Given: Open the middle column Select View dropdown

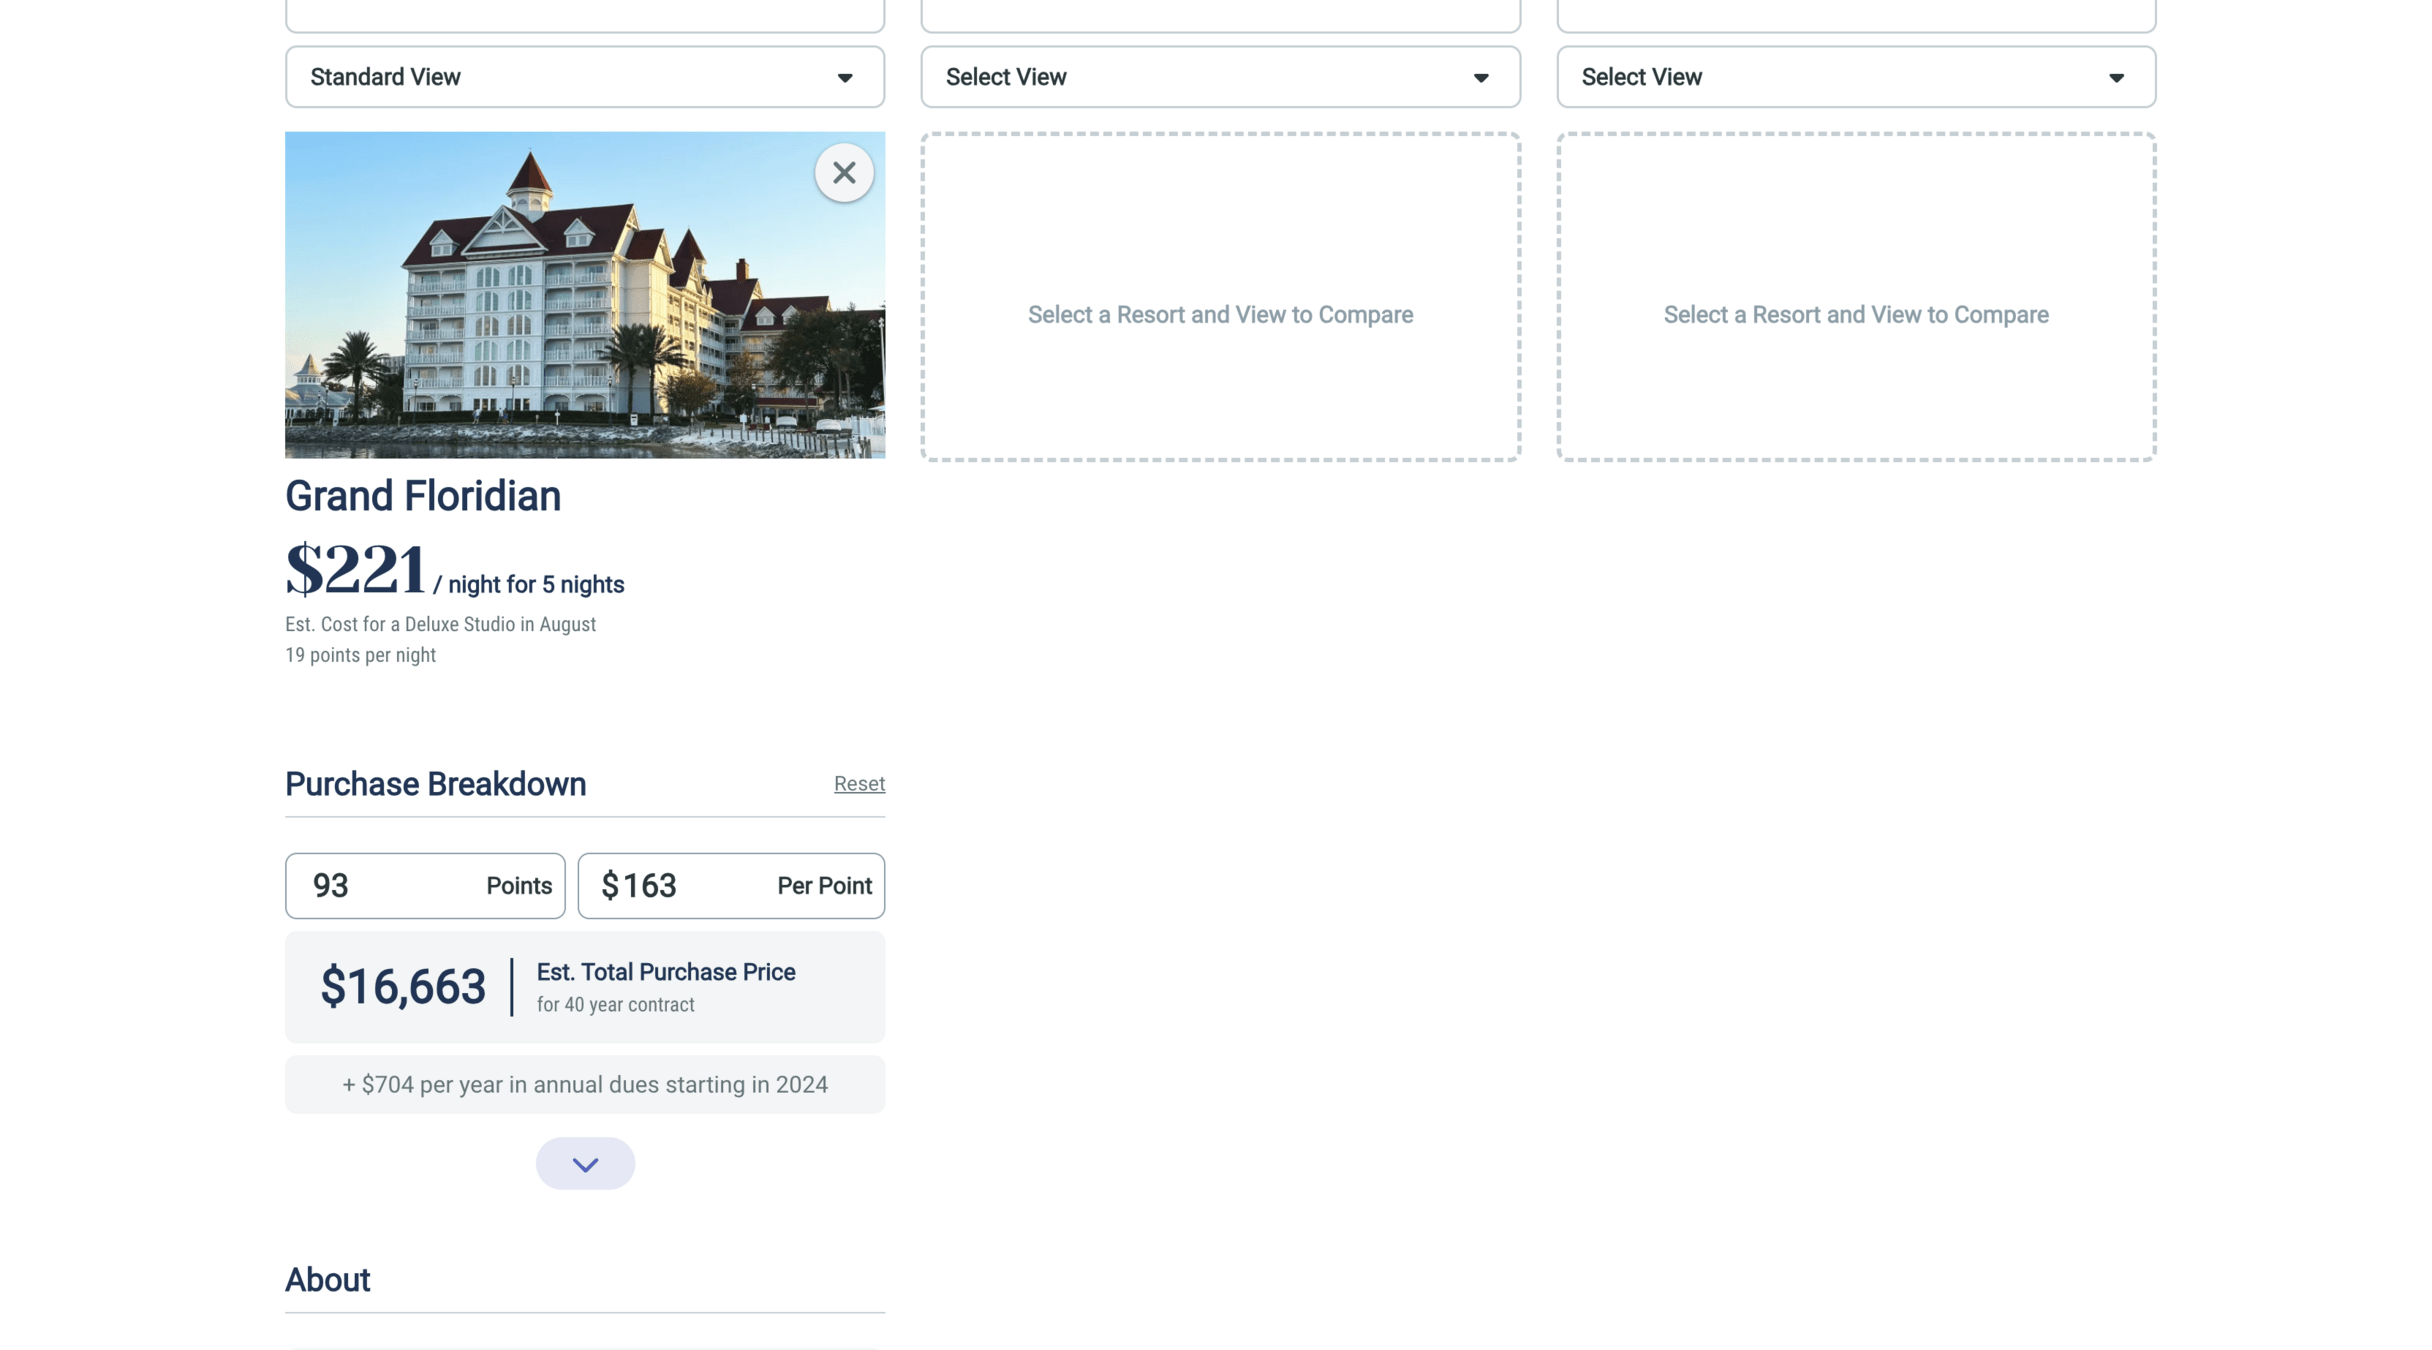Looking at the screenshot, I should pos(1219,77).
